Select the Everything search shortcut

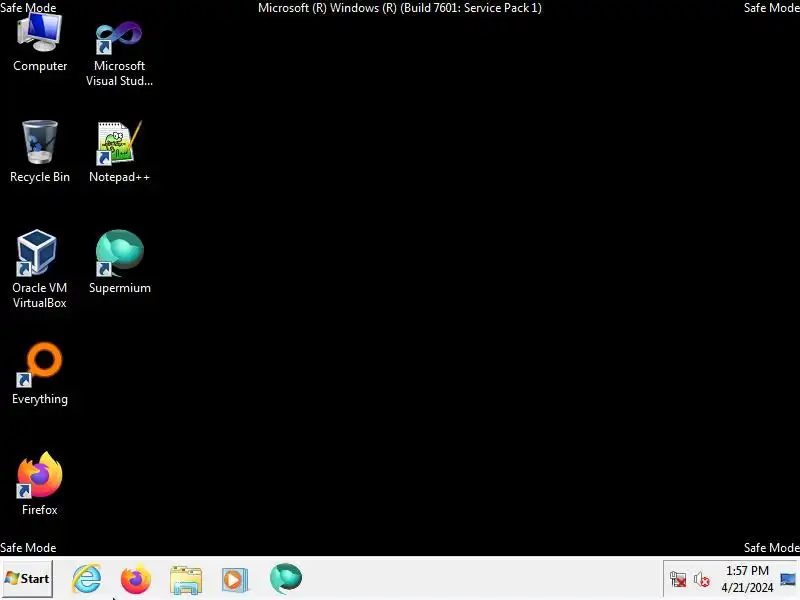click(40, 373)
